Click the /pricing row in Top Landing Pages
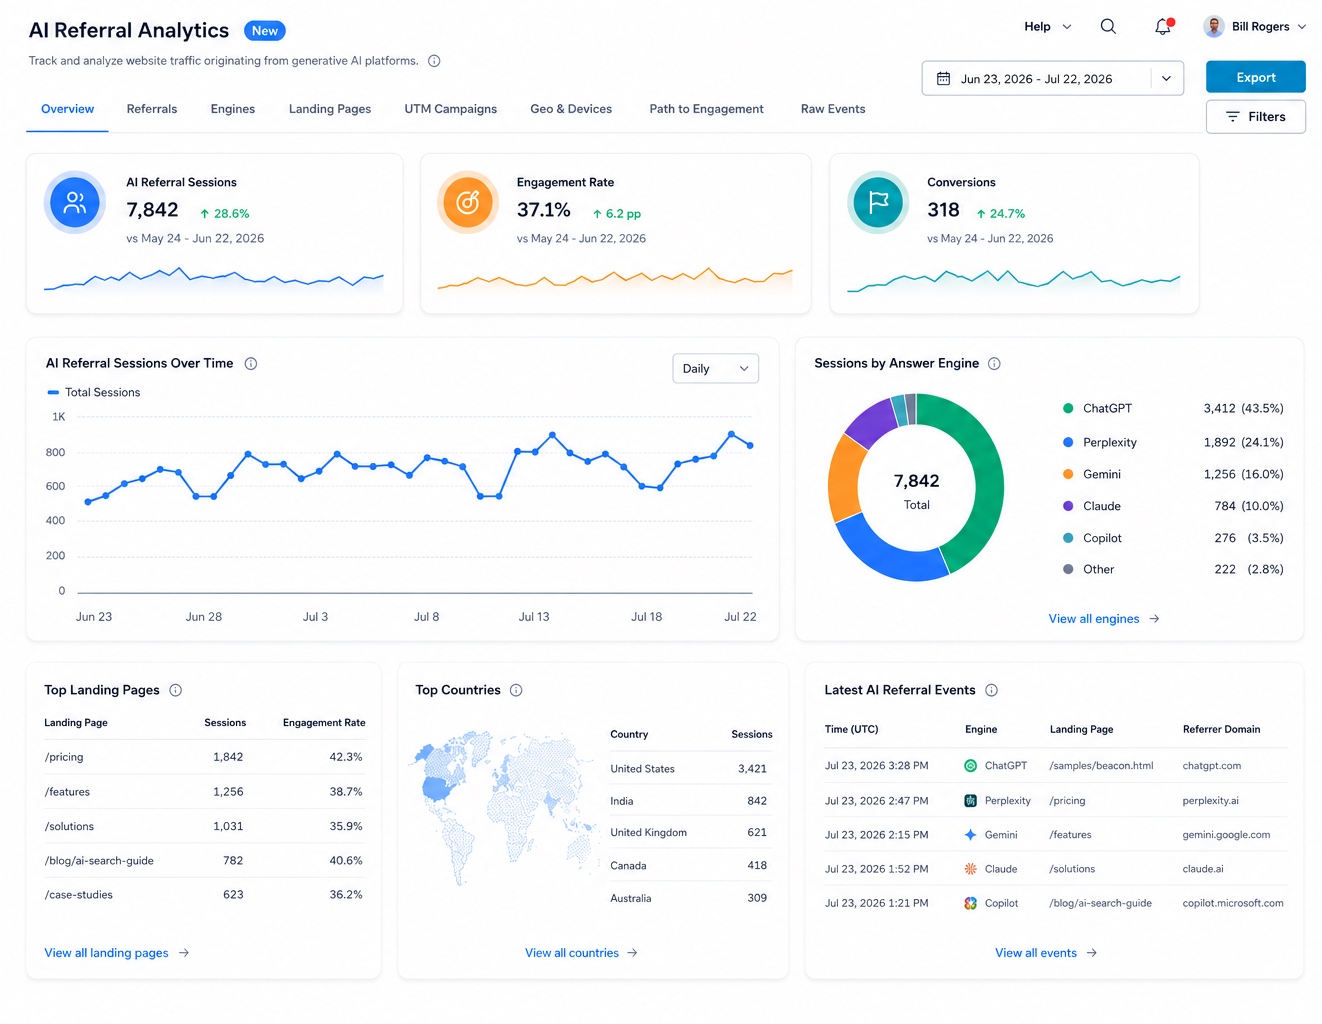Screen dimensions: 1322x1024 click(204, 757)
